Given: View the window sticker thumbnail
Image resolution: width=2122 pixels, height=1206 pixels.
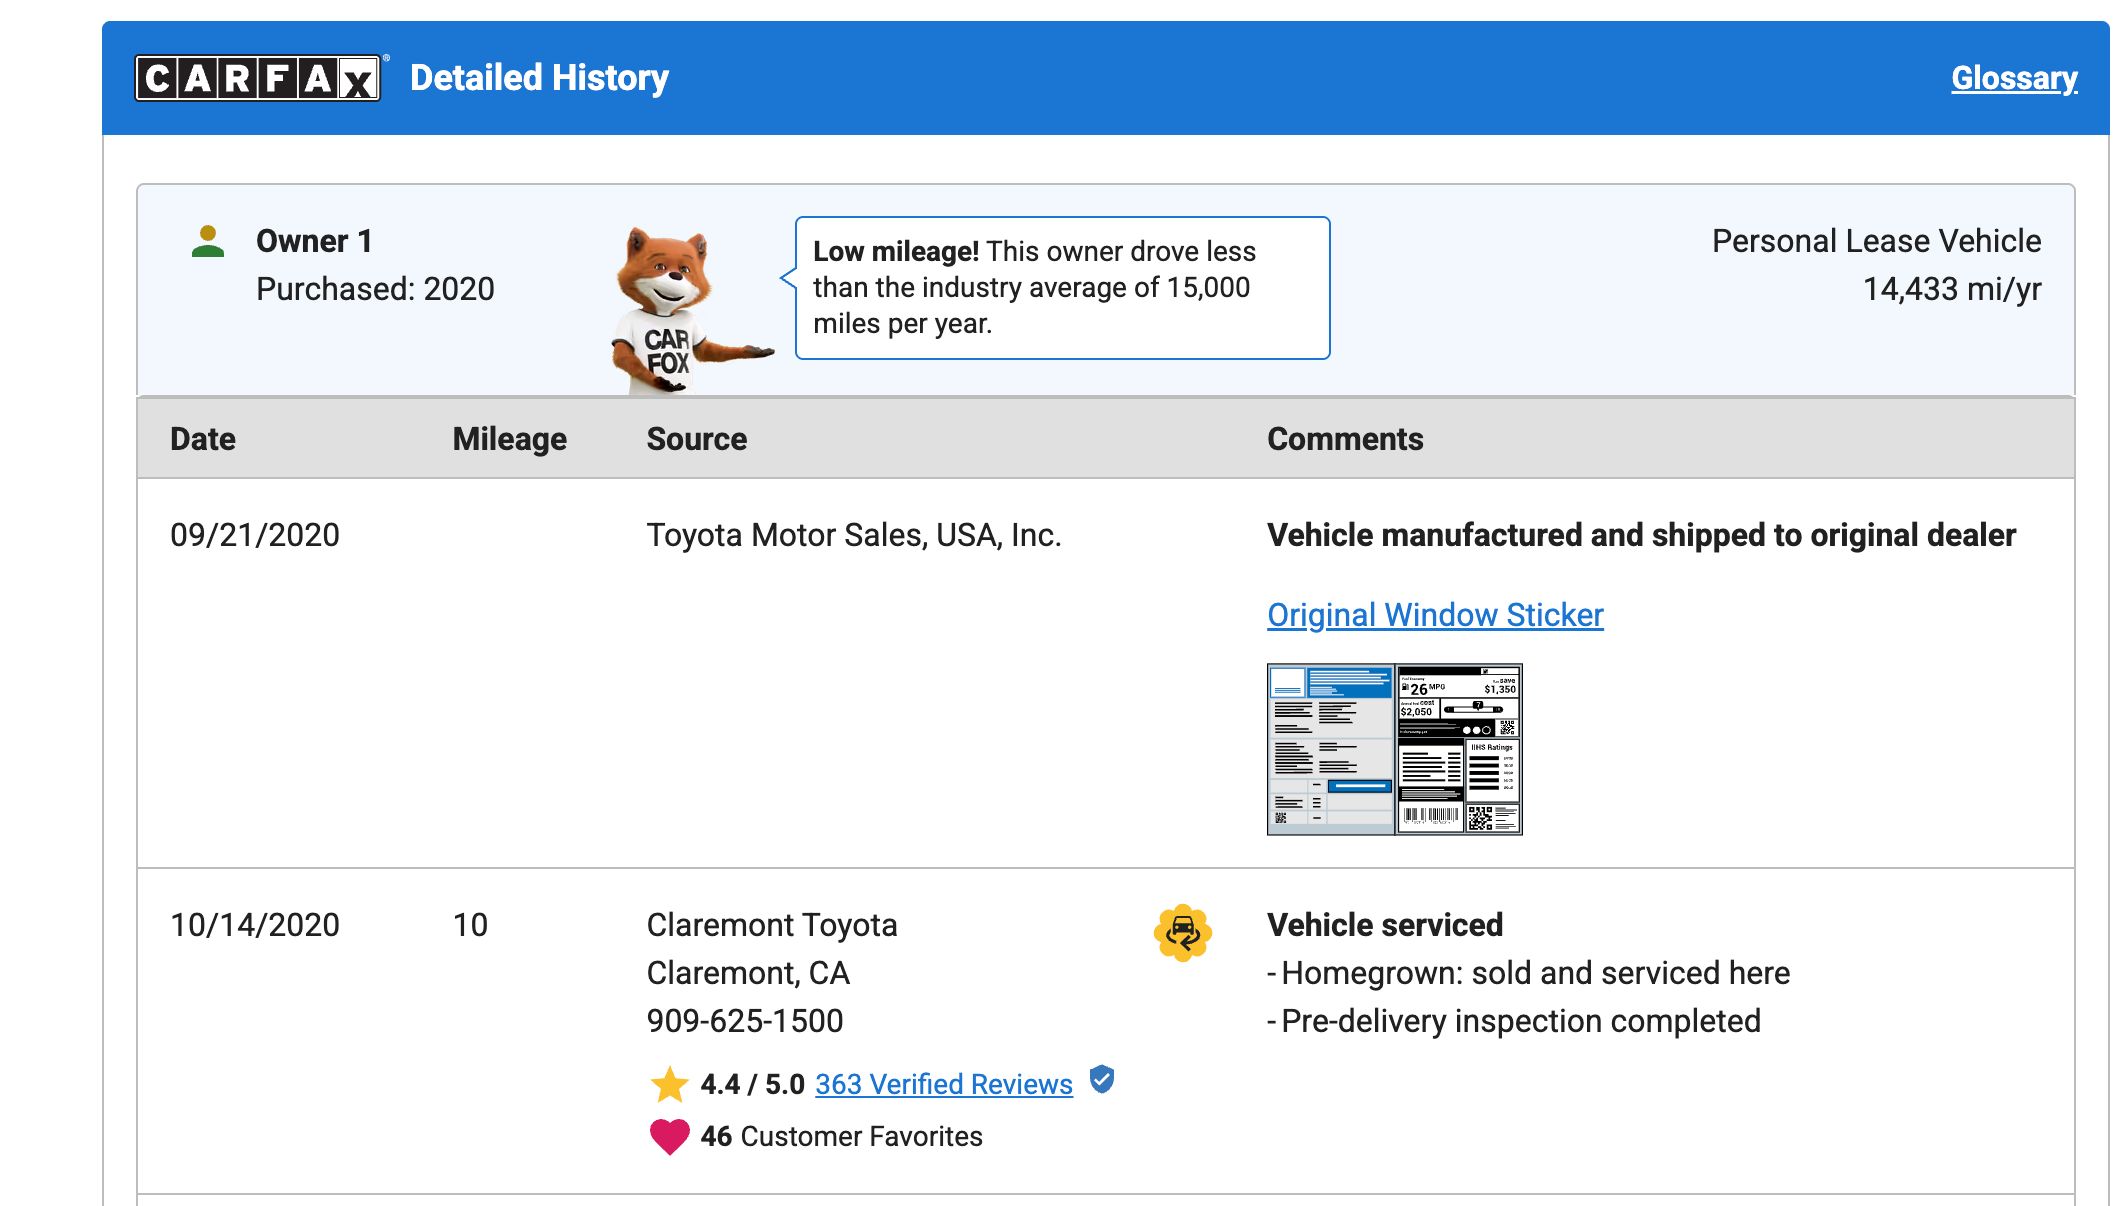Looking at the screenshot, I should click(x=1394, y=749).
